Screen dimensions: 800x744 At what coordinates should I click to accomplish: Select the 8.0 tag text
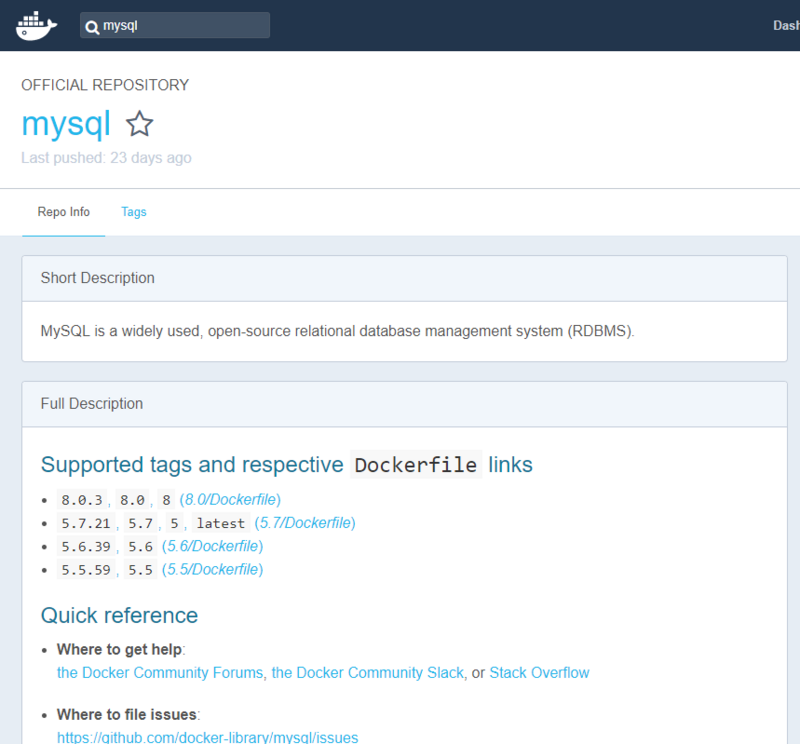(x=132, y=500)
